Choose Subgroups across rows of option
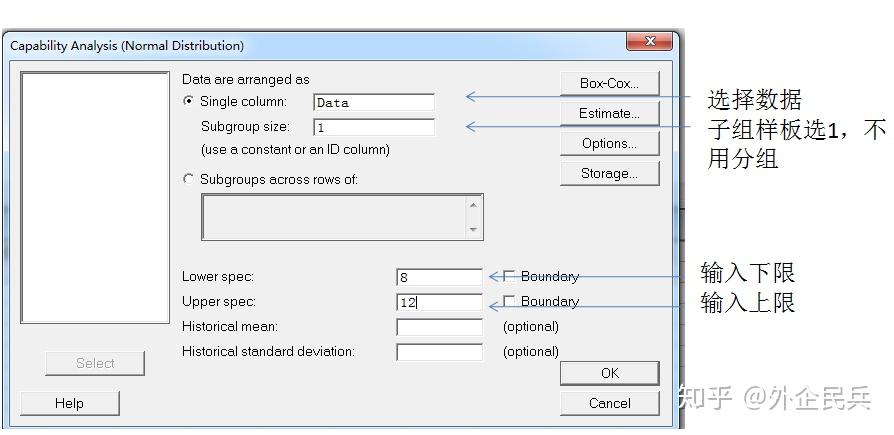Screen dimensions: 894x435 pyautogui.click(x=188, y=179)
